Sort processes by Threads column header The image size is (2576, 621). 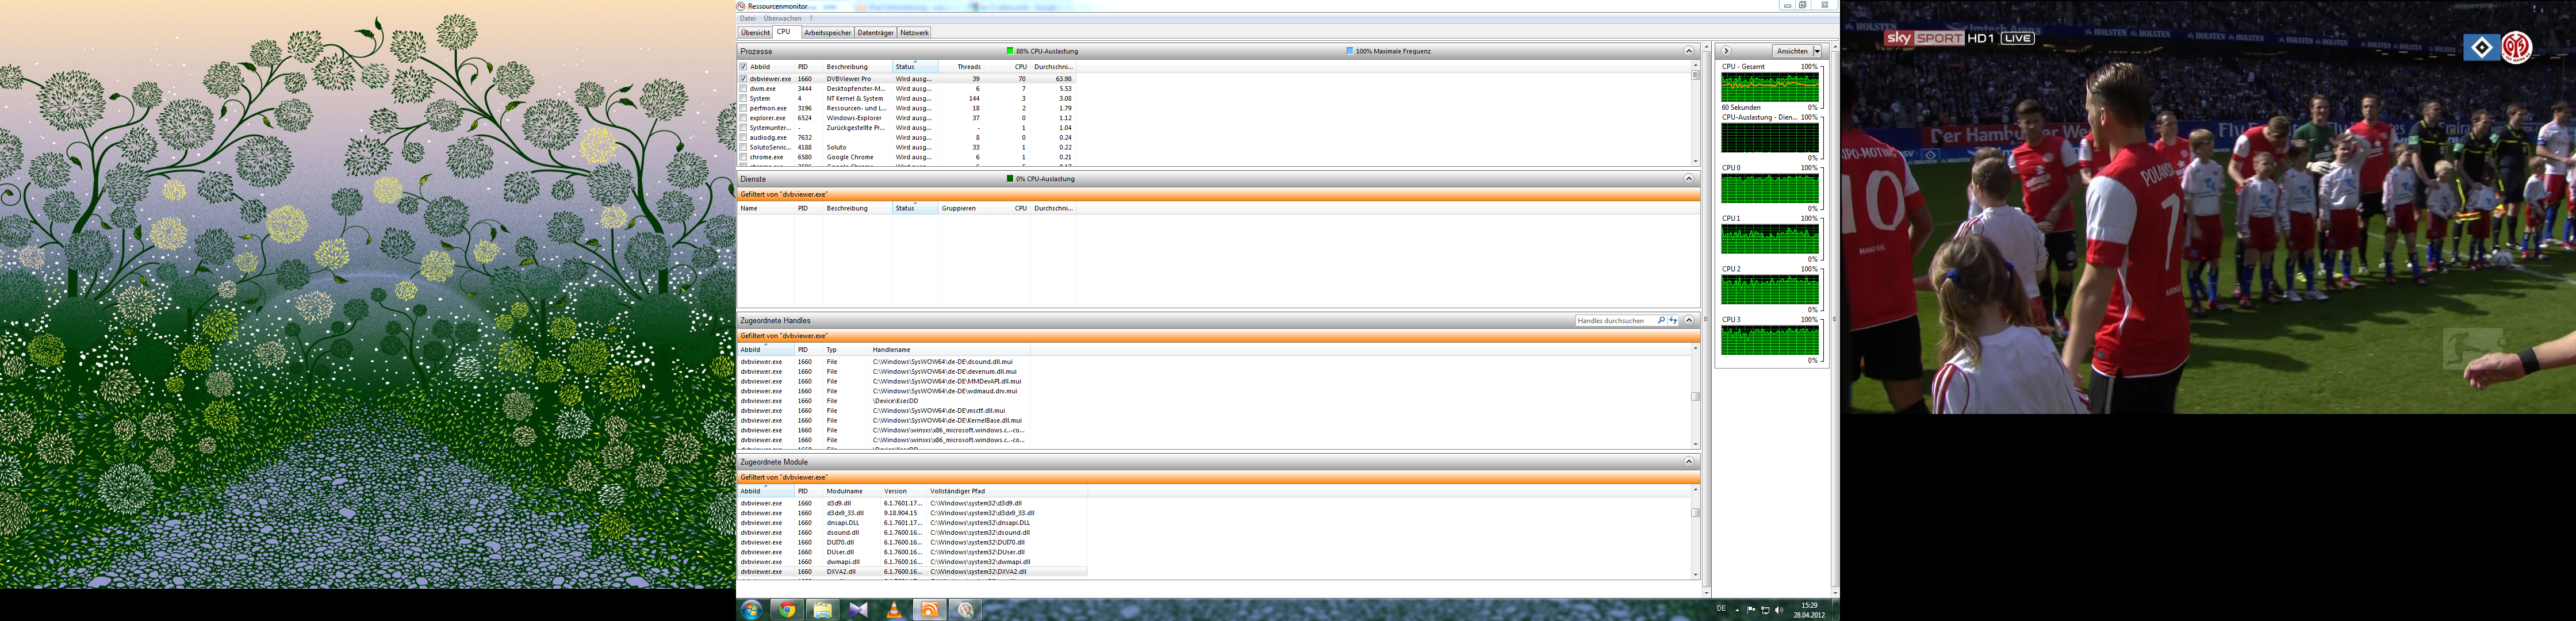968,67
